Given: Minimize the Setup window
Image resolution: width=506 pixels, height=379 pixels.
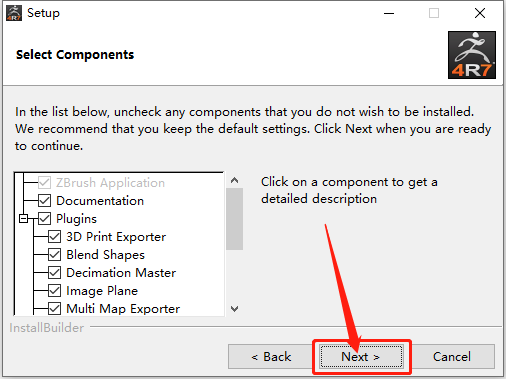Looking at the screenshot, I should (x=389, y=13).
